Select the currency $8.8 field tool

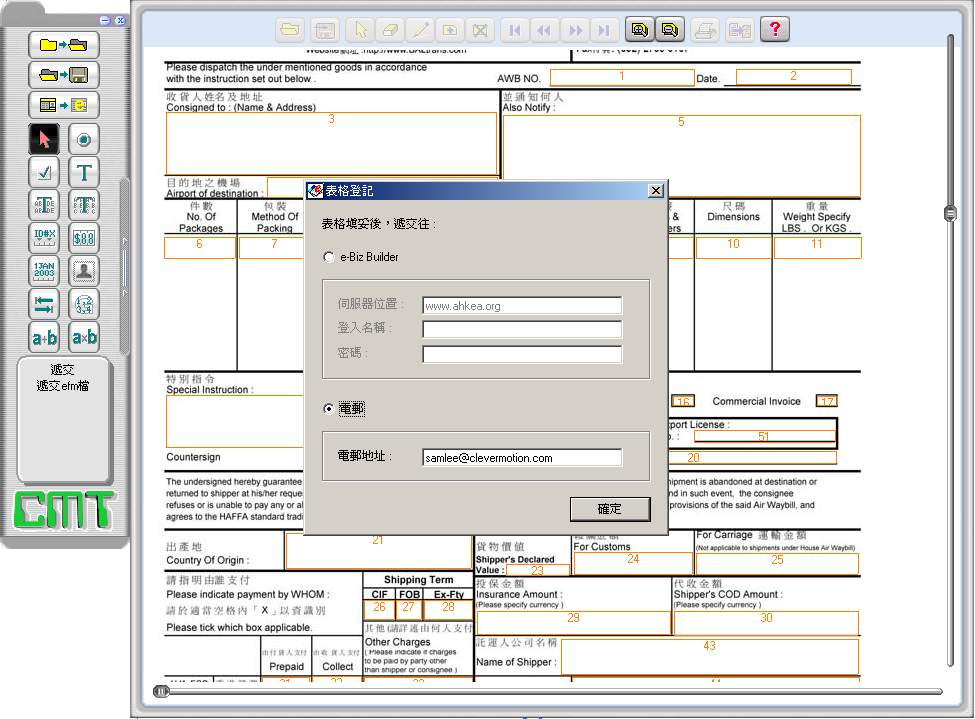[x=84, y=237]
